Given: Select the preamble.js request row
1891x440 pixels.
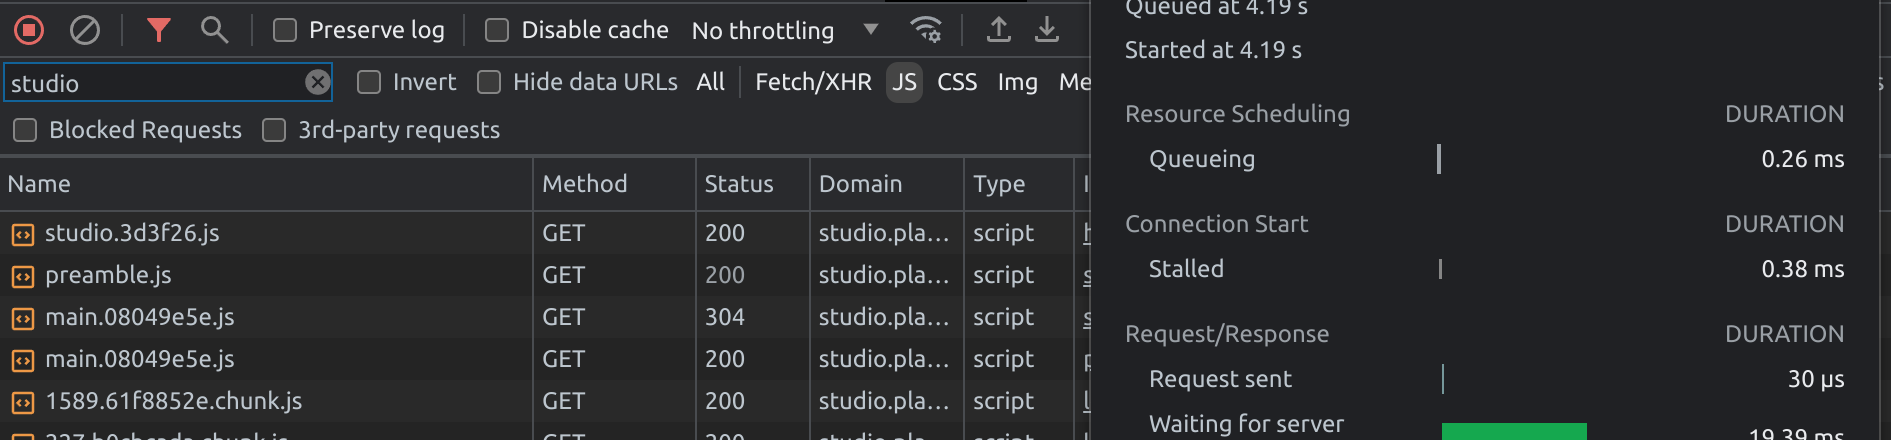Looking at the screenshot, I should pyautogui.click(x=108, y=275).
